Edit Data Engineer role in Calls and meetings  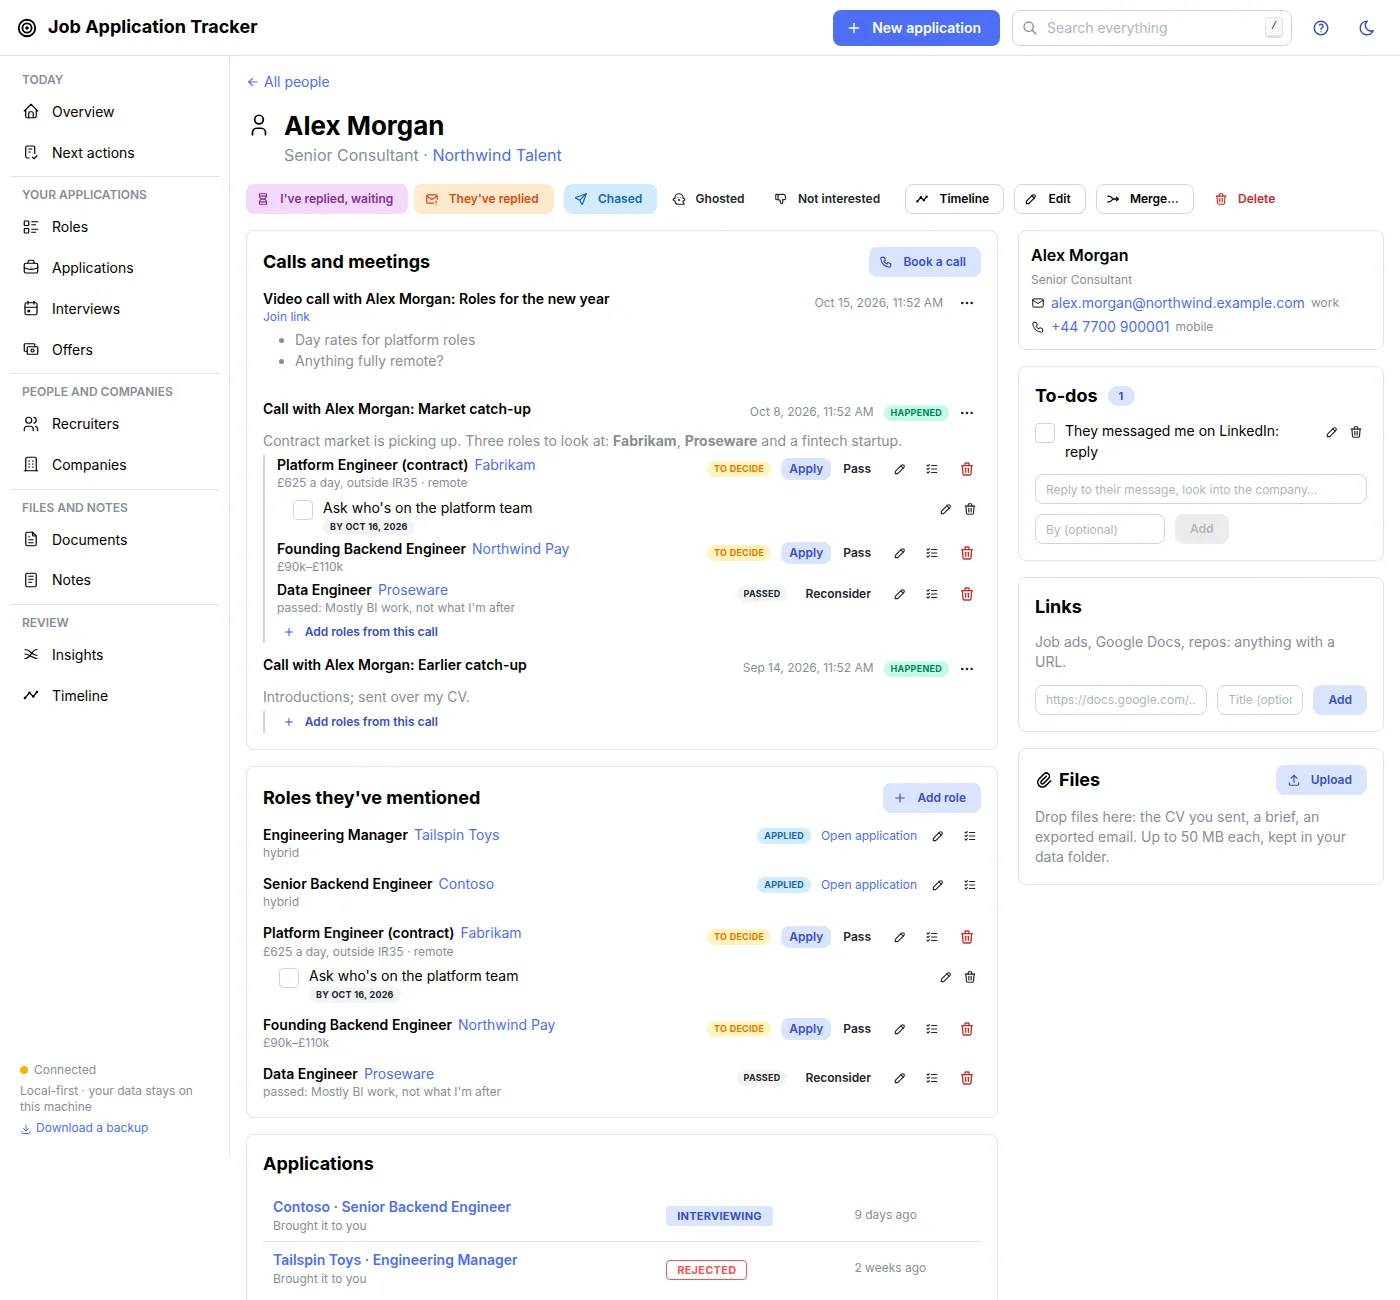[x=900, y=594]
